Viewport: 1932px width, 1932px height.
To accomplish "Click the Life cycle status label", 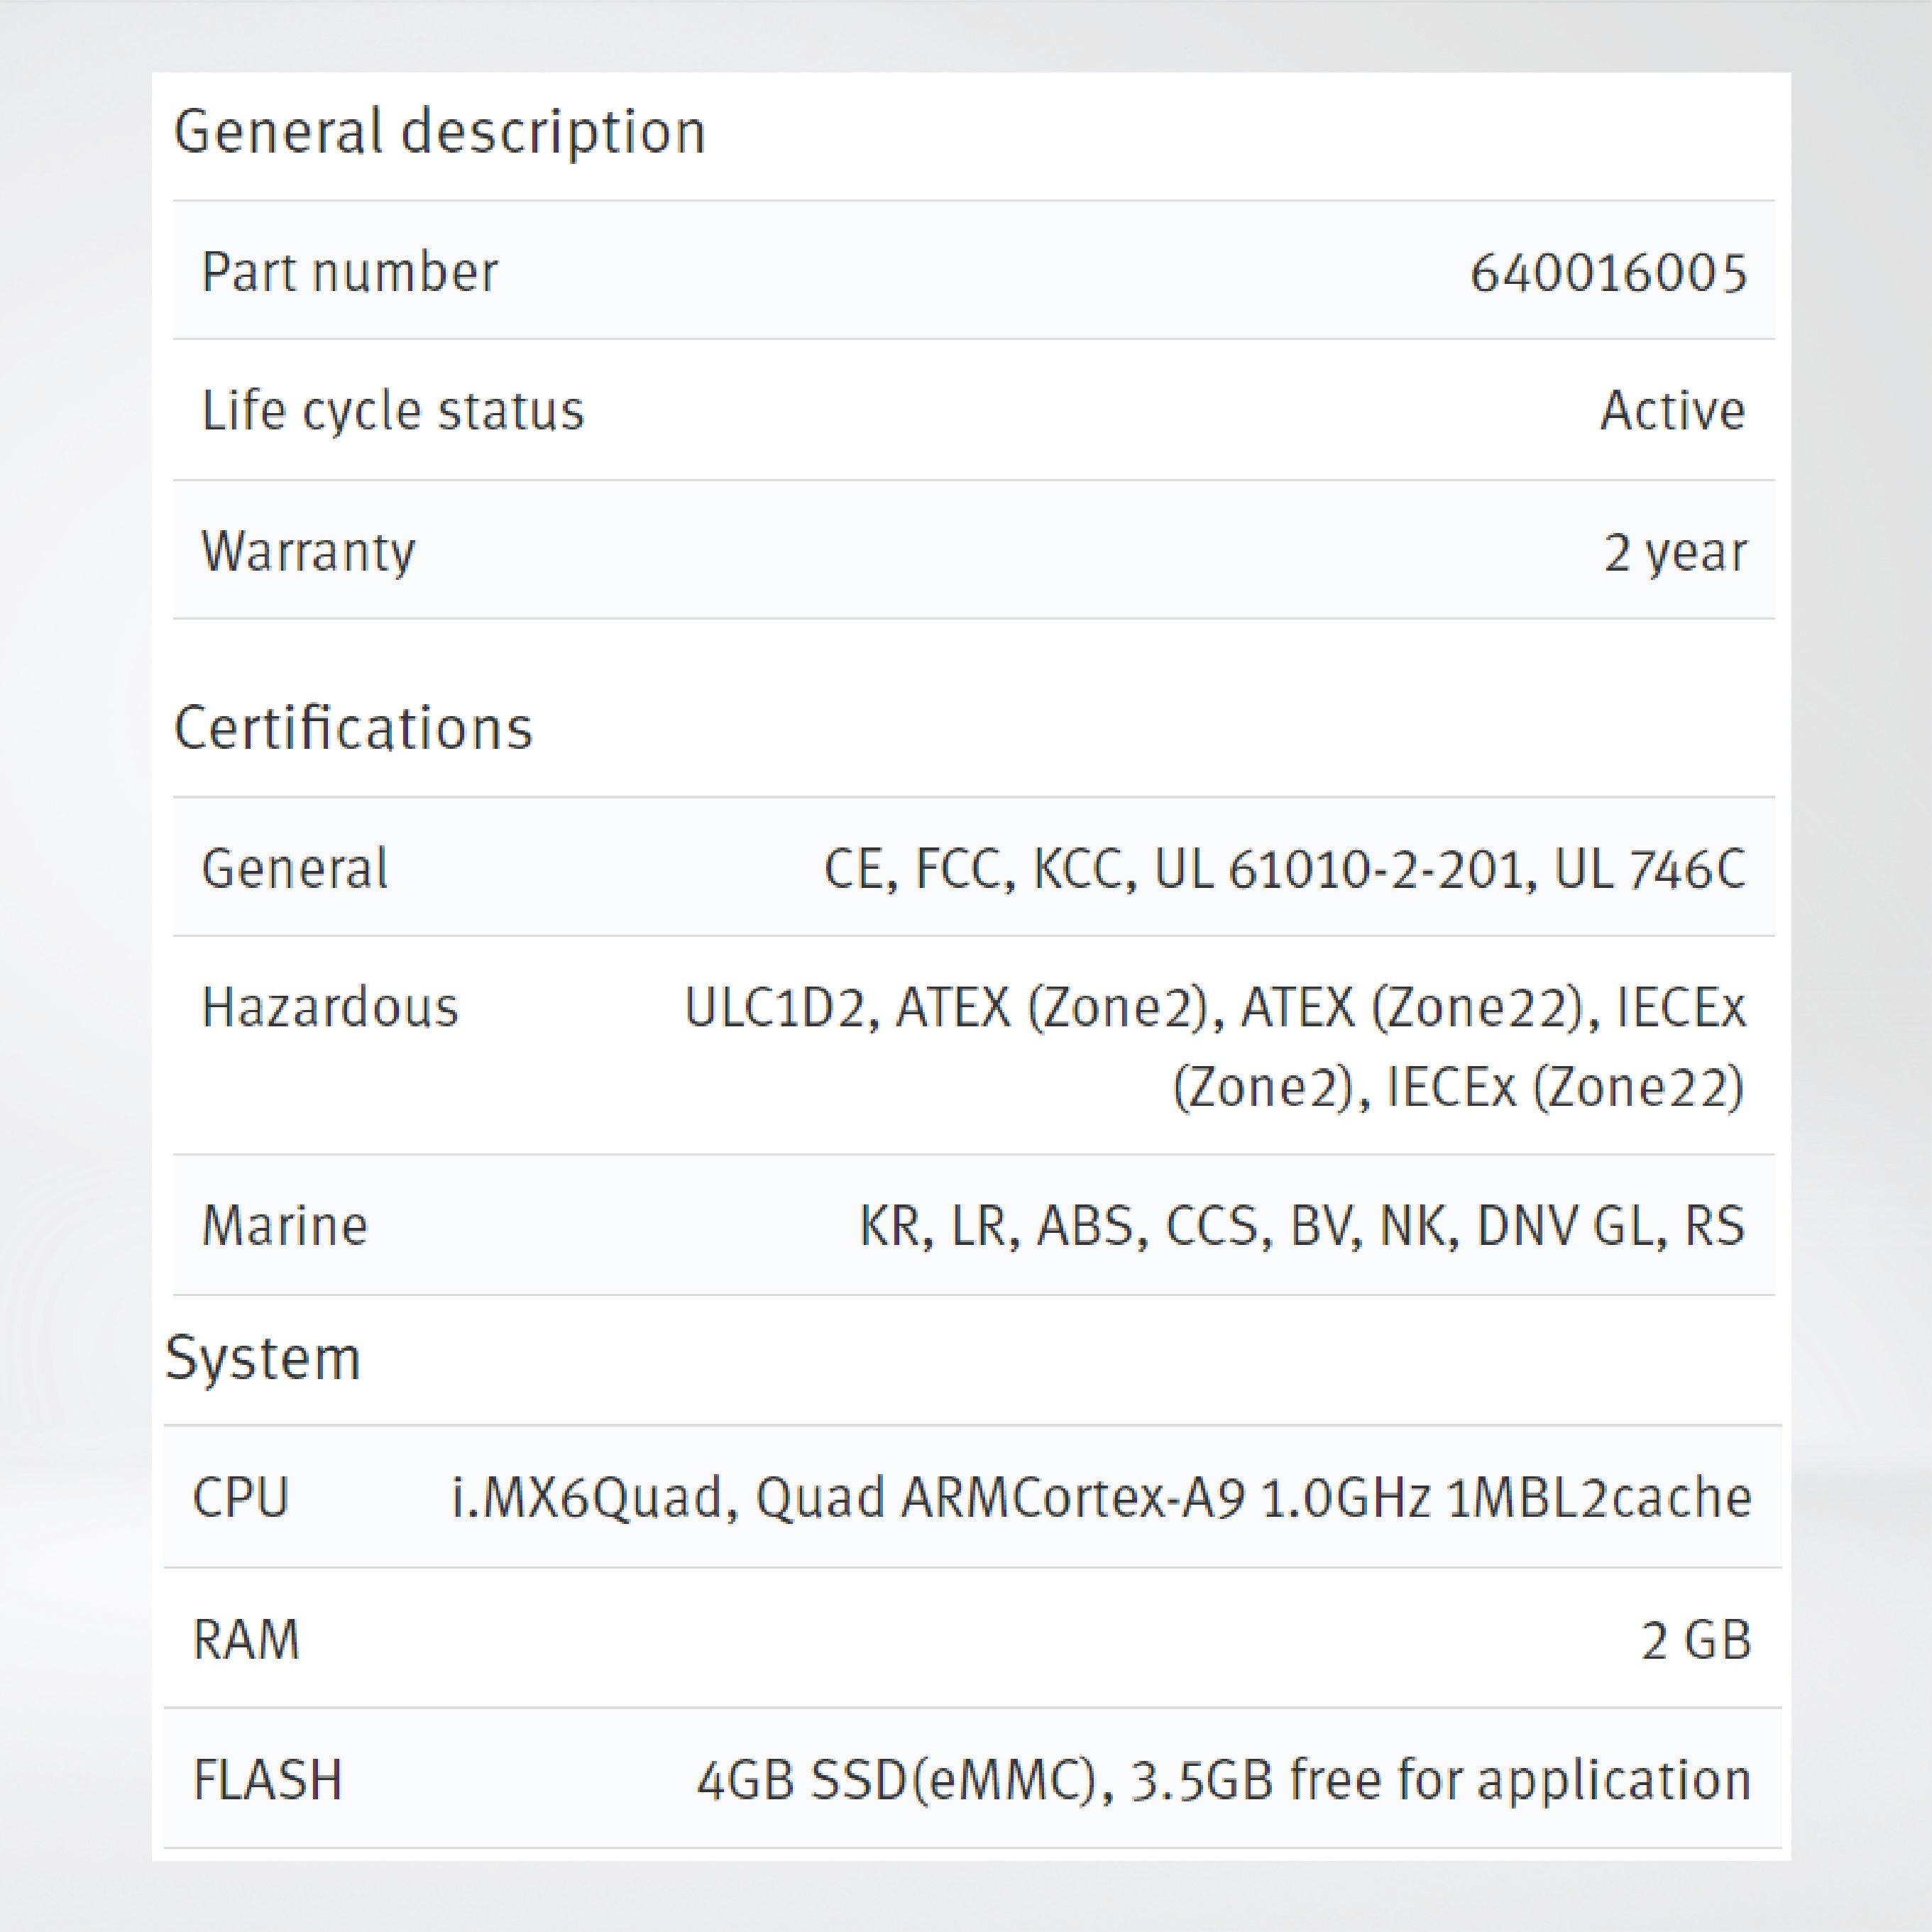I will 392,411.
